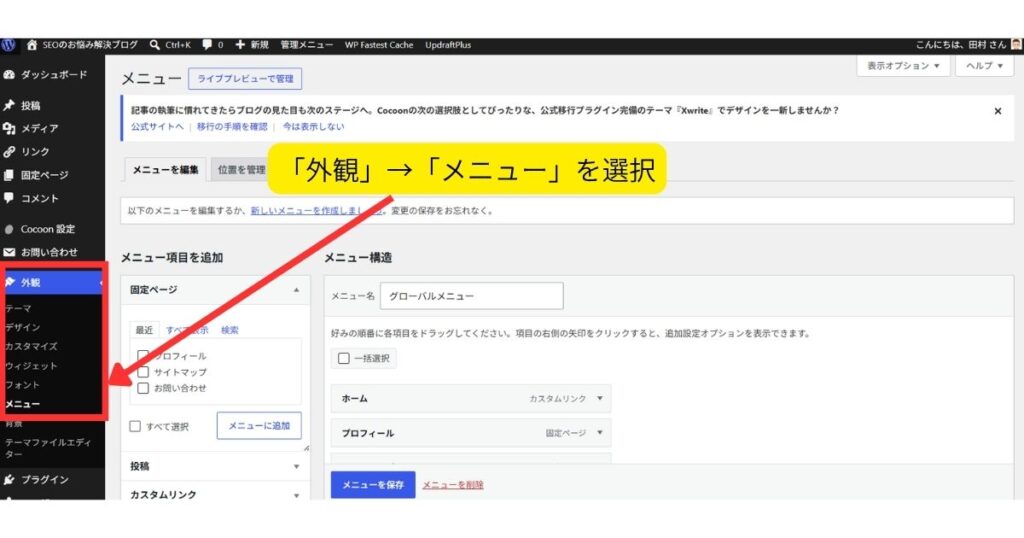Click the プラグイン plug icon in sidebar
The image size is (1024, 538).
(x=9, y=479)
